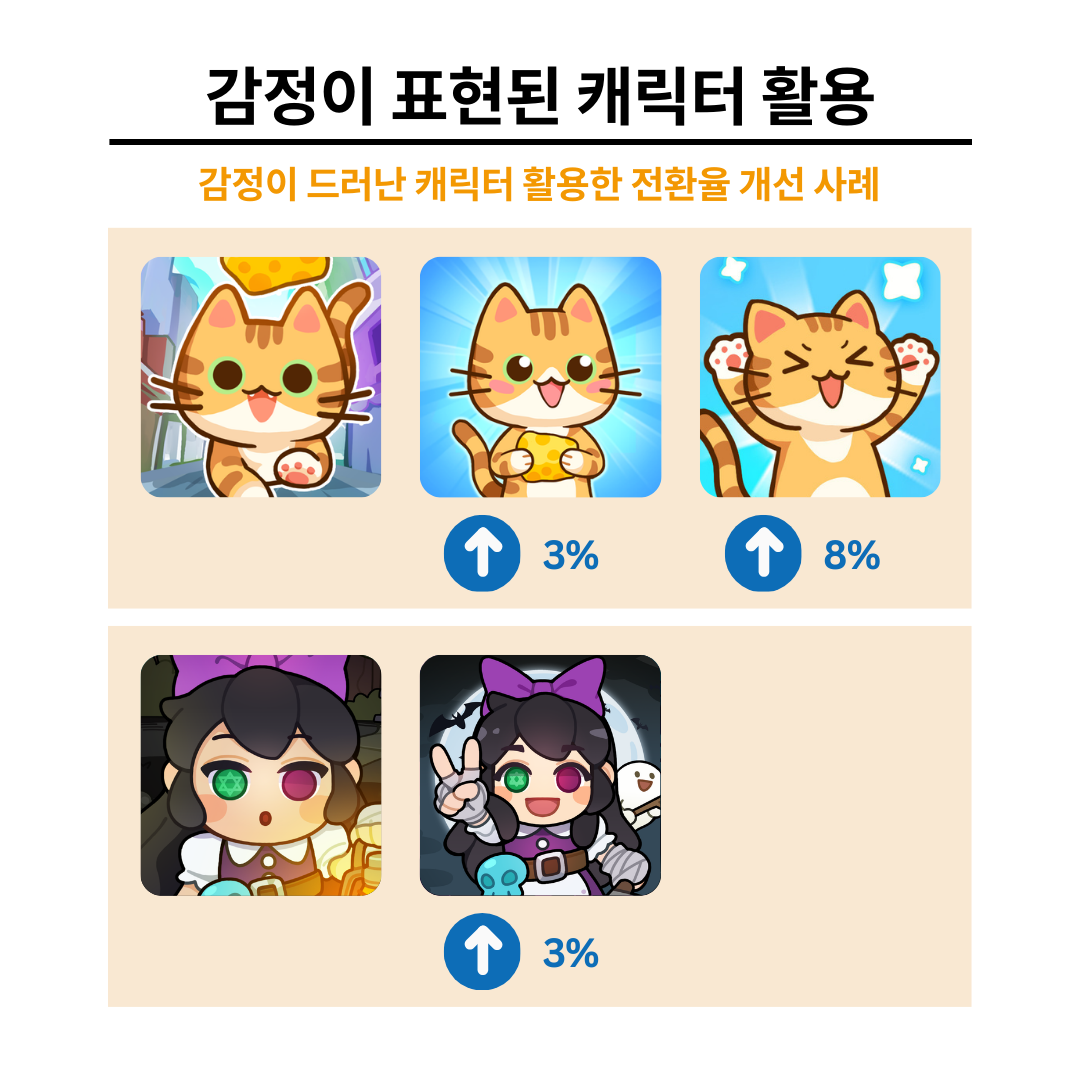Image resolution: width=1080 pixels, height=1080 pixels.
Task: Click the green star eye of surprised girl
Action: pos(229,784)
